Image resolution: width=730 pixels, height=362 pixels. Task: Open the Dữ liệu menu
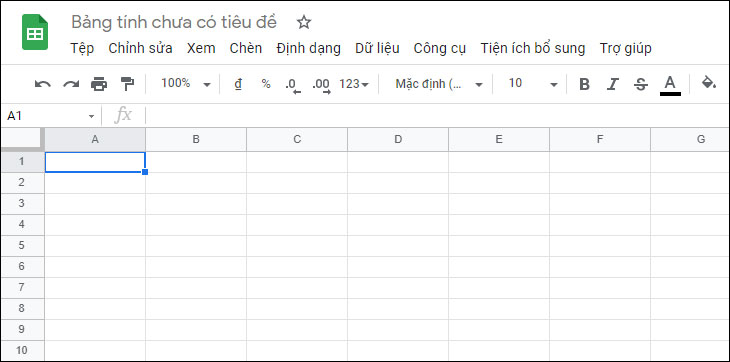(377, 48)
